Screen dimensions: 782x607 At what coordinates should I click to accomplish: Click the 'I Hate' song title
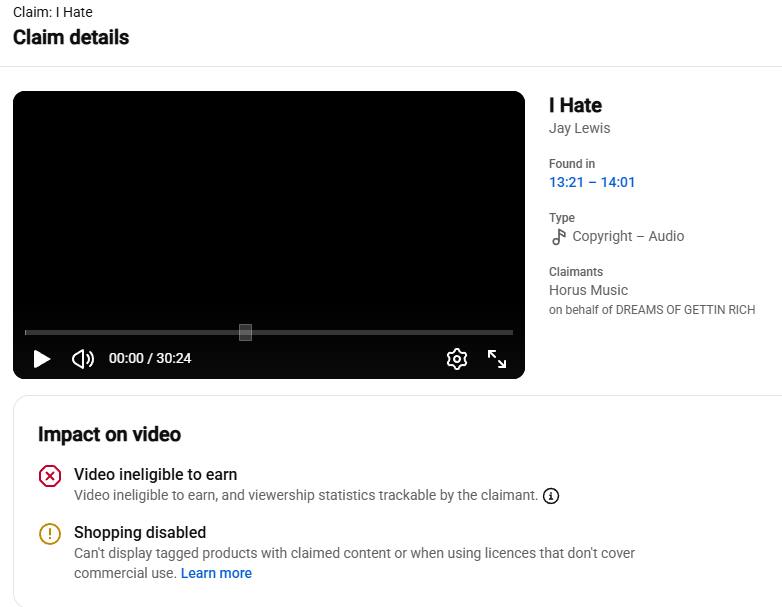(x=576, y=106)
